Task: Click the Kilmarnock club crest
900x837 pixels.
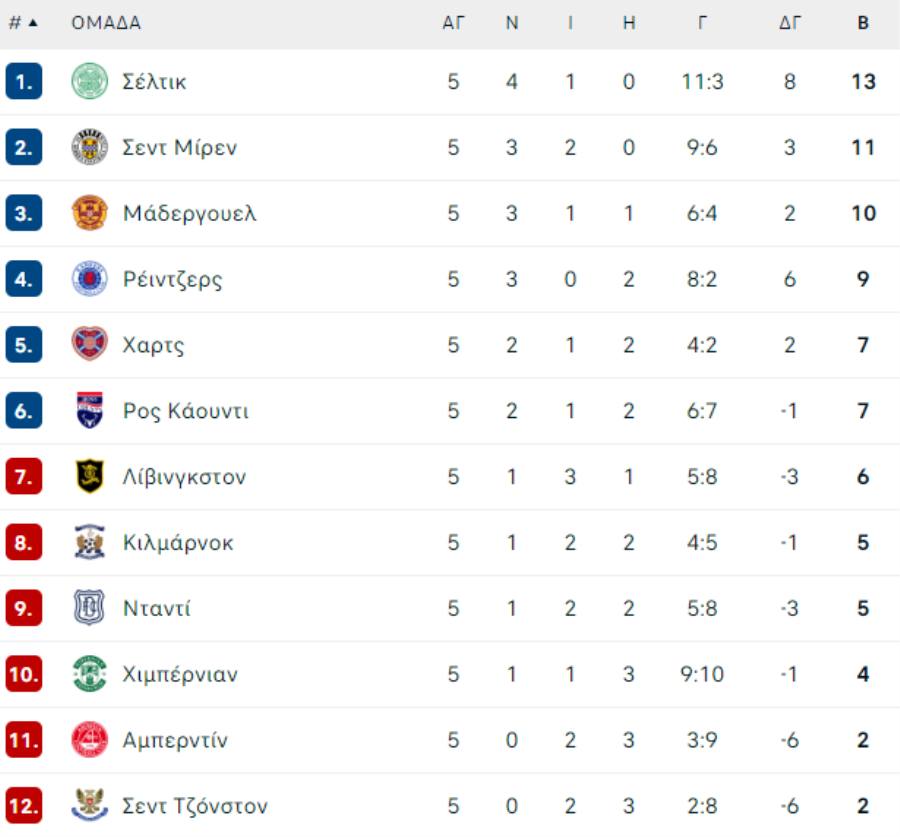Action: (90, 541)
